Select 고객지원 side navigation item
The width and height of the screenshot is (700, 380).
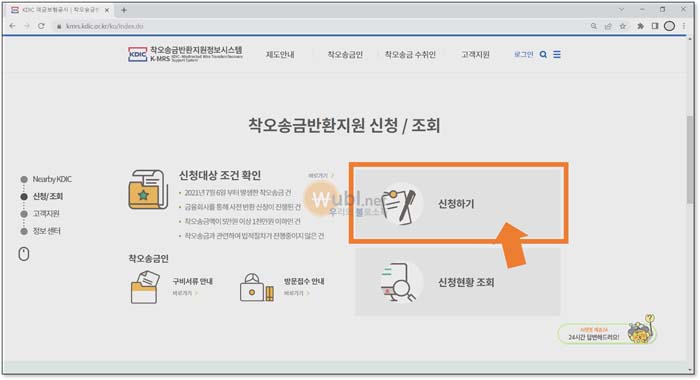tap(46, 213)
